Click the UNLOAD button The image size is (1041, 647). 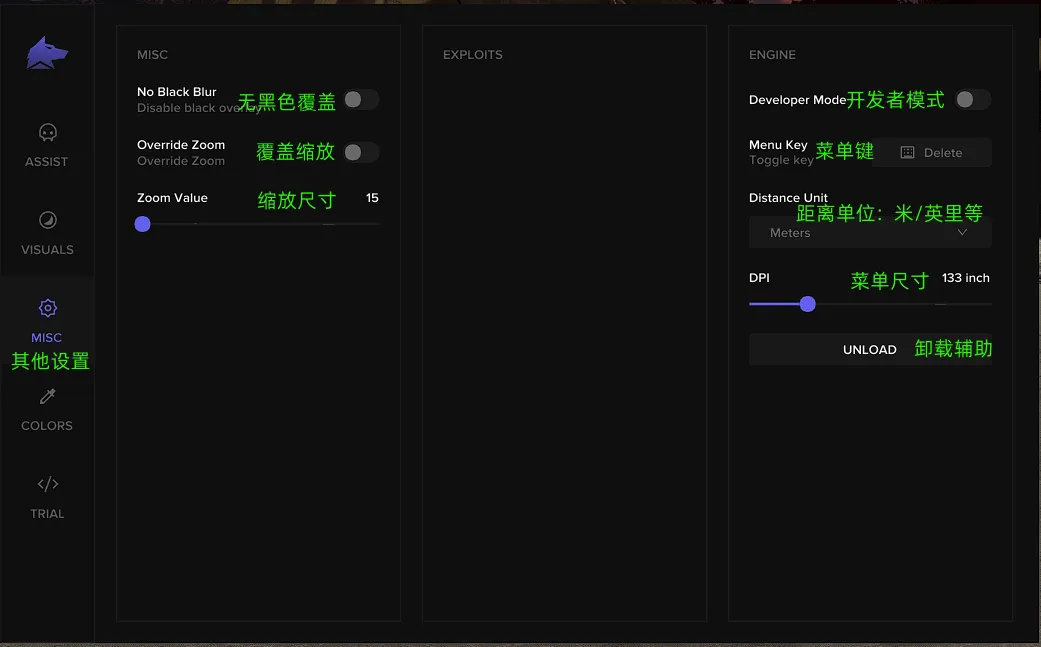870,349
